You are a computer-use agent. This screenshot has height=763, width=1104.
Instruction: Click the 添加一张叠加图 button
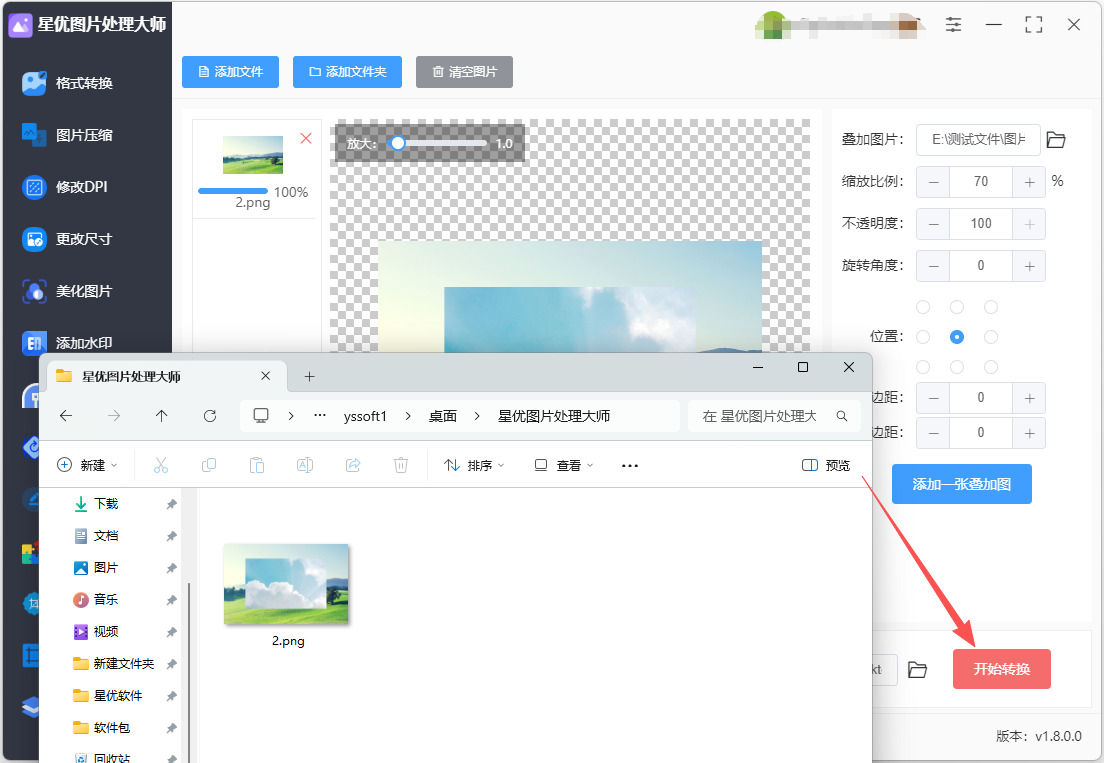tap(961, 484)
